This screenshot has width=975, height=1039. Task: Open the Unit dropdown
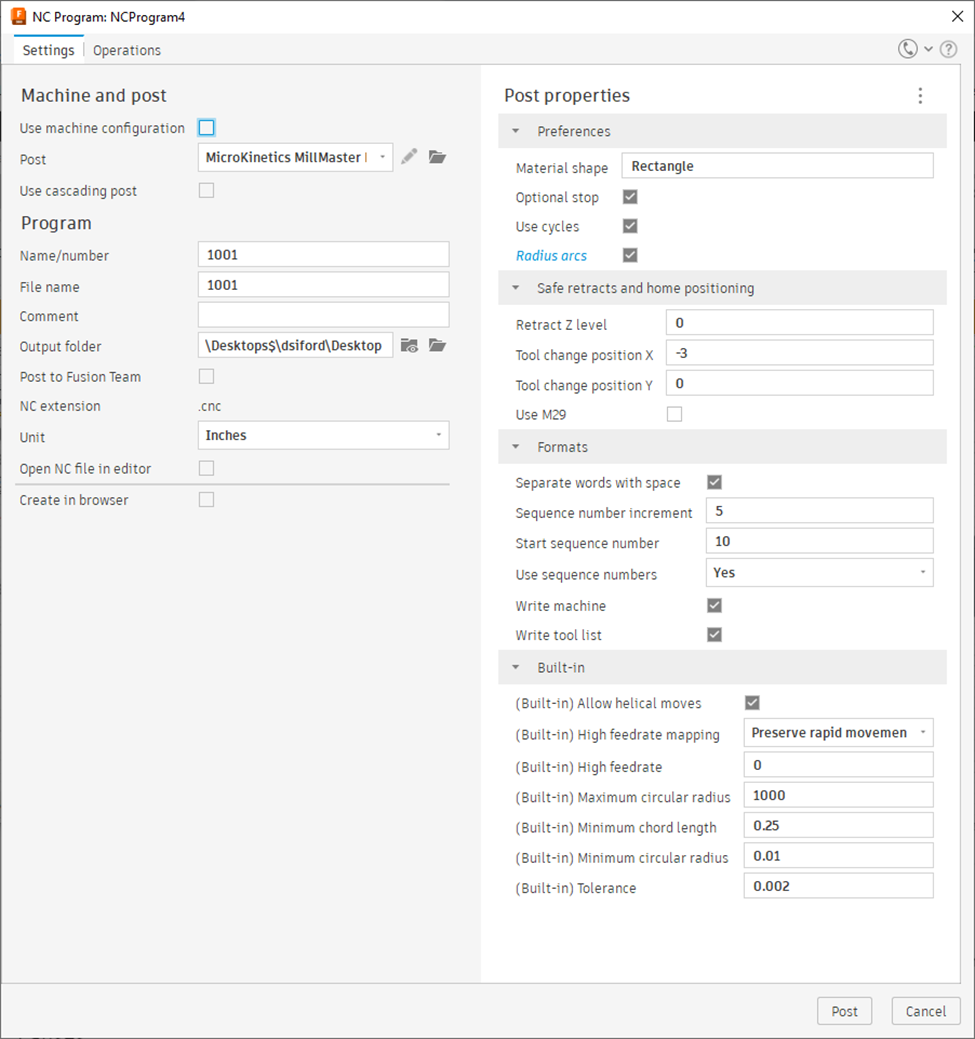(321, 435)
